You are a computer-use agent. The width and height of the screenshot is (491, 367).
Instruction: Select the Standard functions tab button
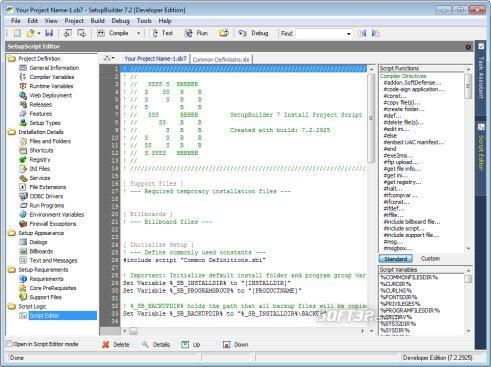[395, 259]
